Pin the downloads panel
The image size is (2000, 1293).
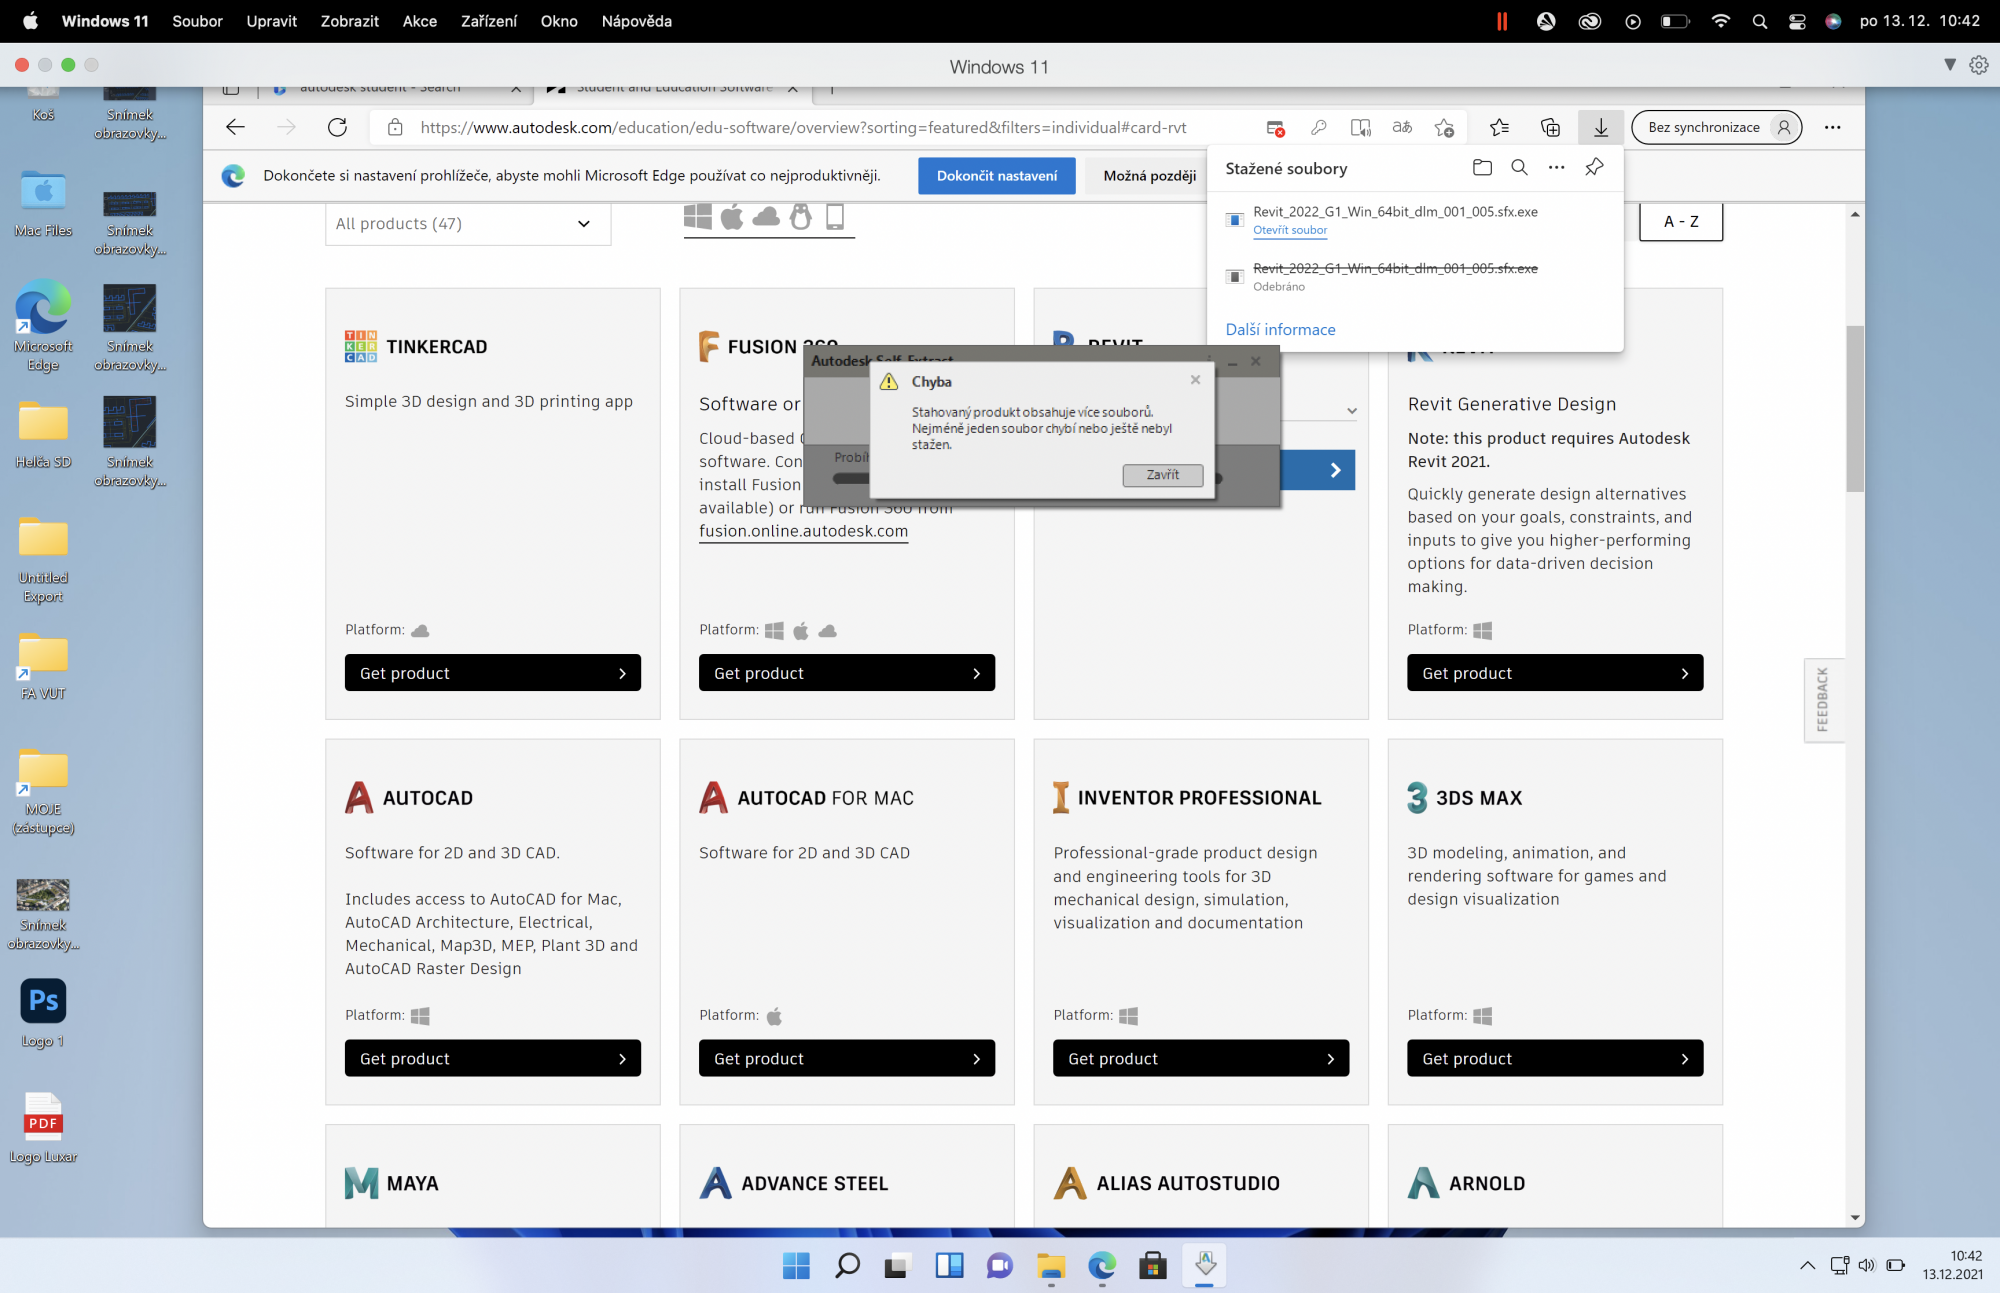tap(1594, 168)
